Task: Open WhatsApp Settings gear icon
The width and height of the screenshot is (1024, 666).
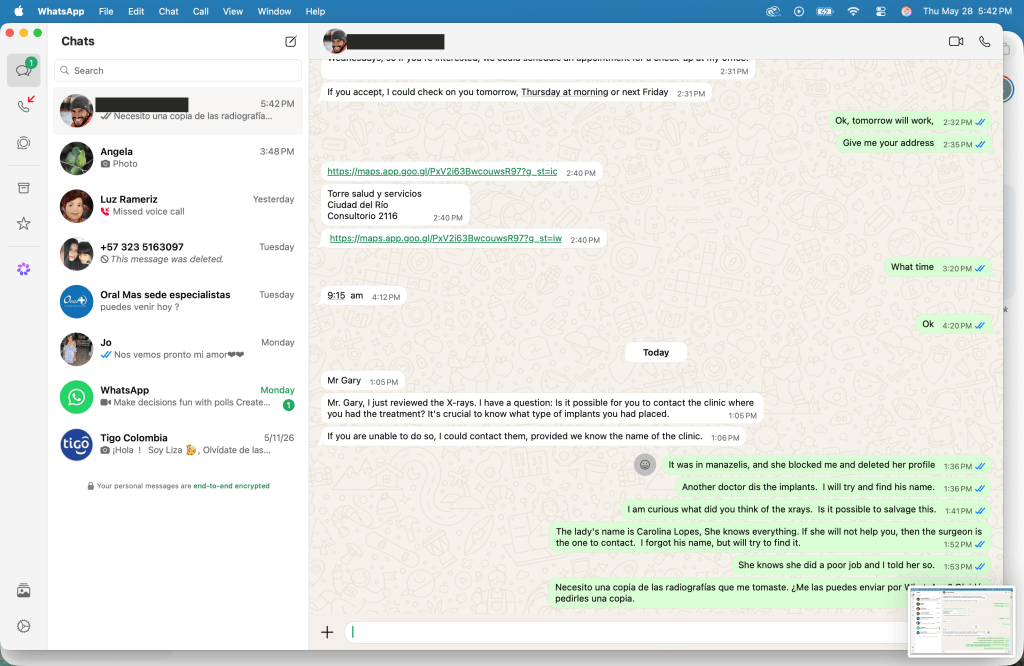Action: point(24,626)
